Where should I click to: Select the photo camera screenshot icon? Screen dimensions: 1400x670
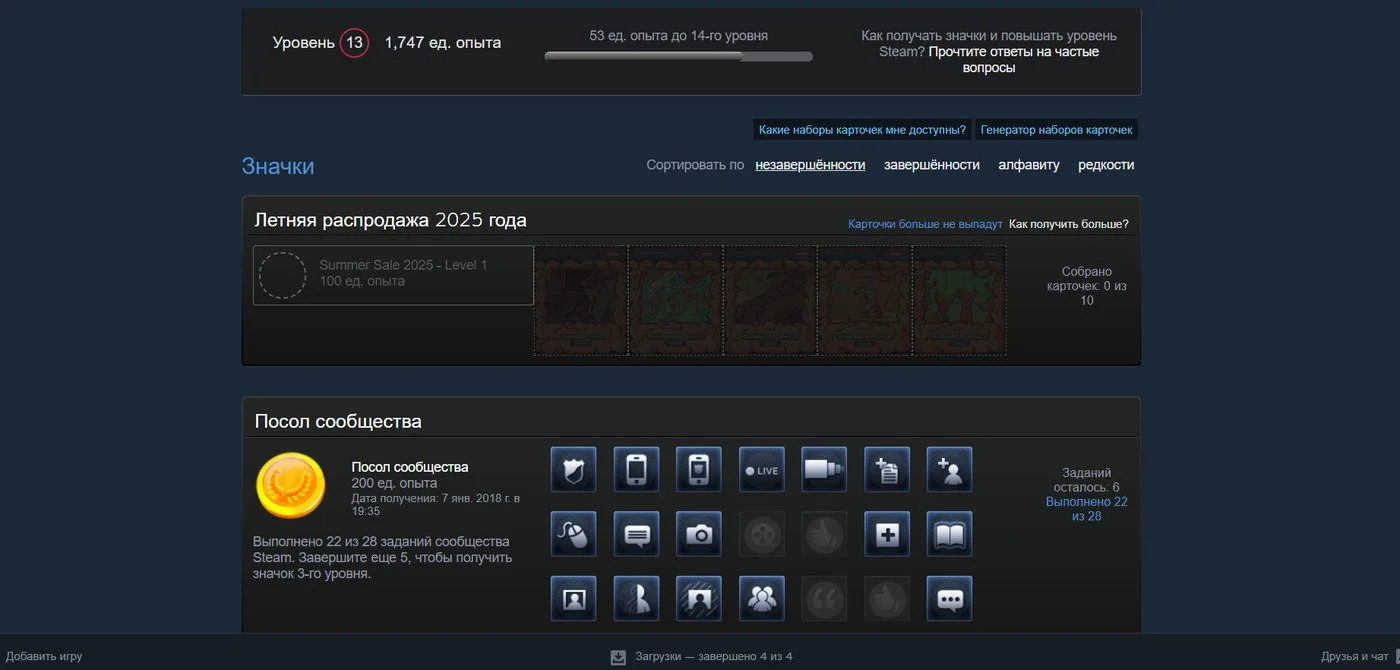699,534
